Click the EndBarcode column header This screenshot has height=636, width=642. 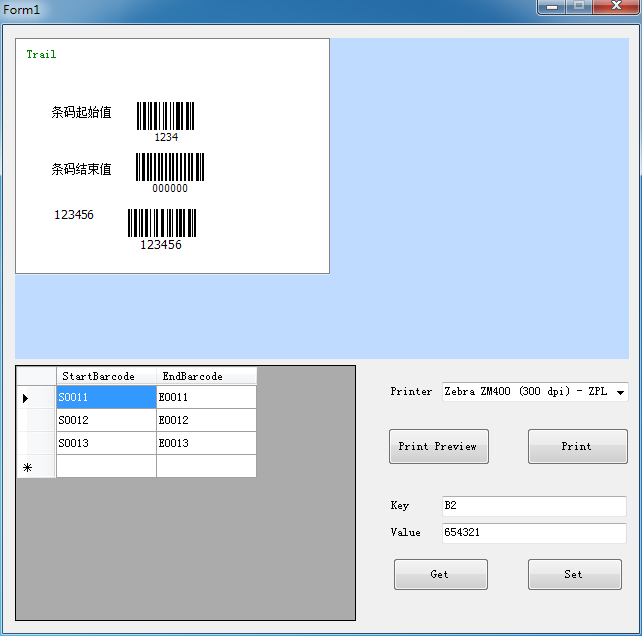tap(206, 376)
